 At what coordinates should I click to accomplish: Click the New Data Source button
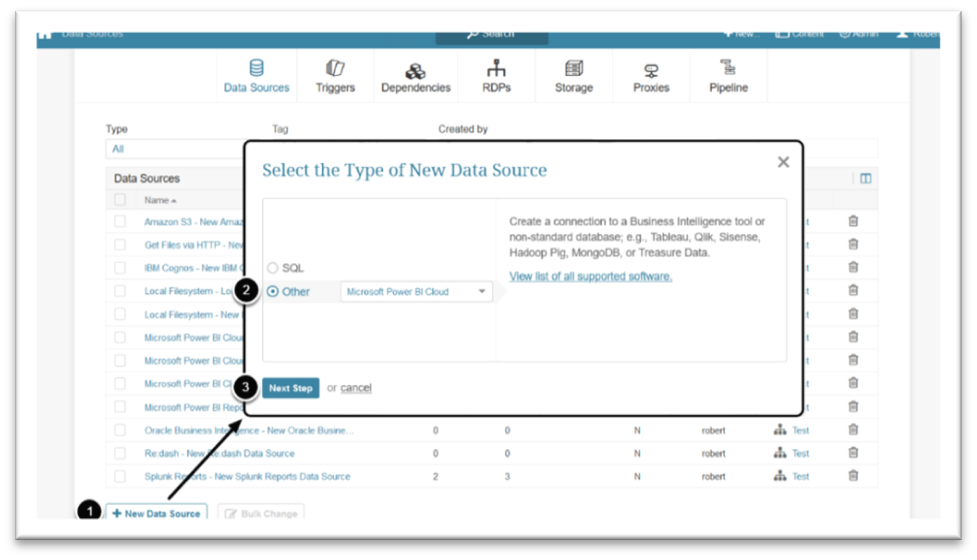[x=156, y=513]
